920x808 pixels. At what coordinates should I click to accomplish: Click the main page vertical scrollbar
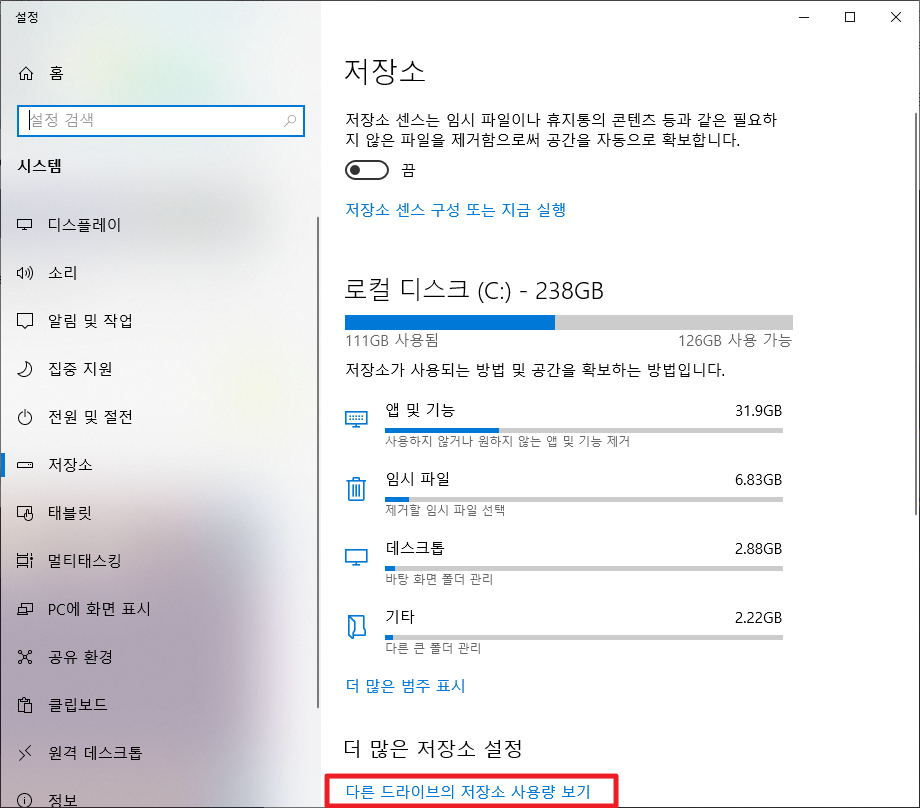916,314
